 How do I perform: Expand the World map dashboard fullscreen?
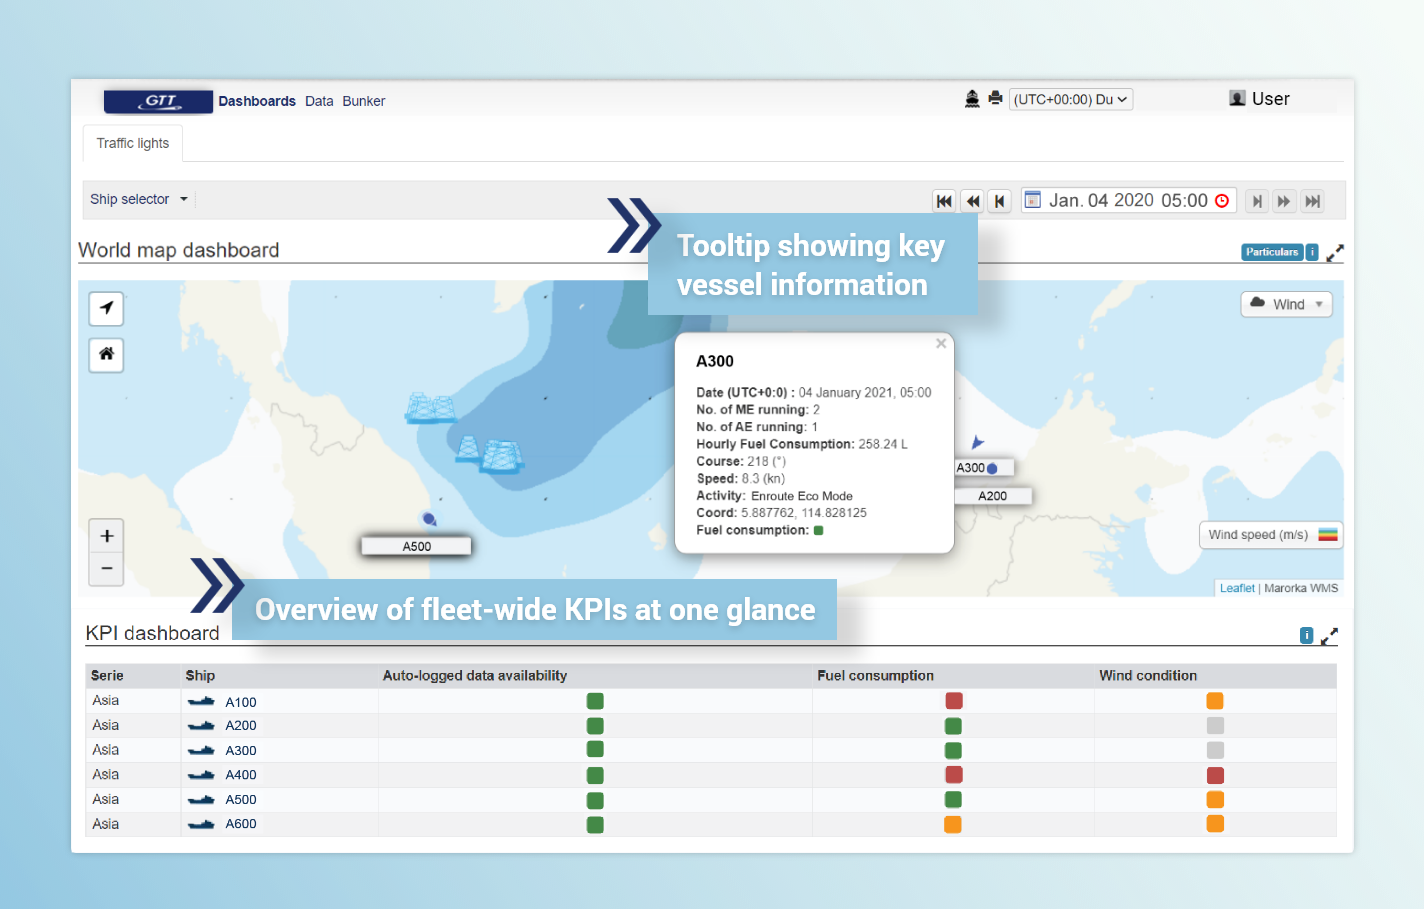[1335, 253]
